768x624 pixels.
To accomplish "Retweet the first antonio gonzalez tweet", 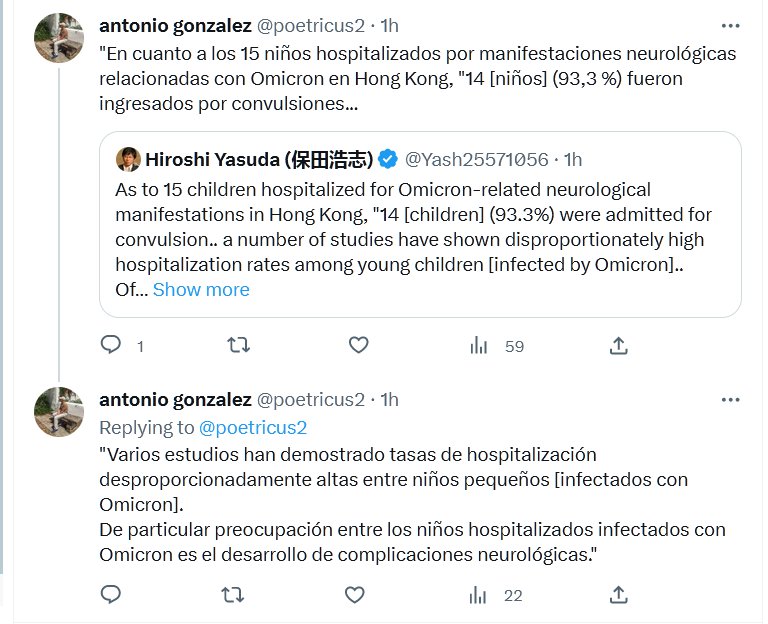I will click(x=238, y=346).
